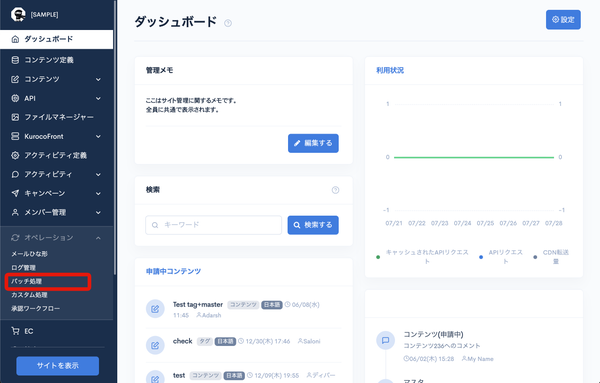Expand the アクティビティ submenu chevron
Screen dimensions: 600x383
98,174
